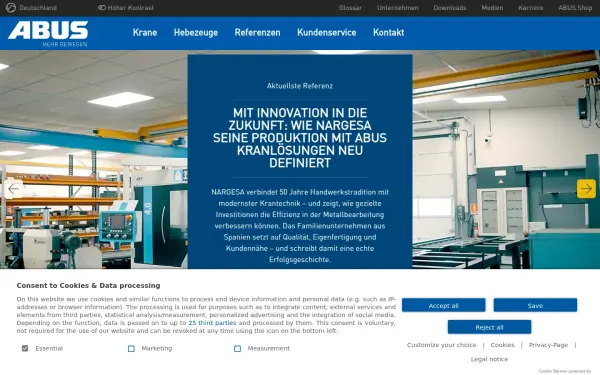Click the Aktuellste Referenz label
The height and width of the screenshot is (375, 600).
point(300,86)
